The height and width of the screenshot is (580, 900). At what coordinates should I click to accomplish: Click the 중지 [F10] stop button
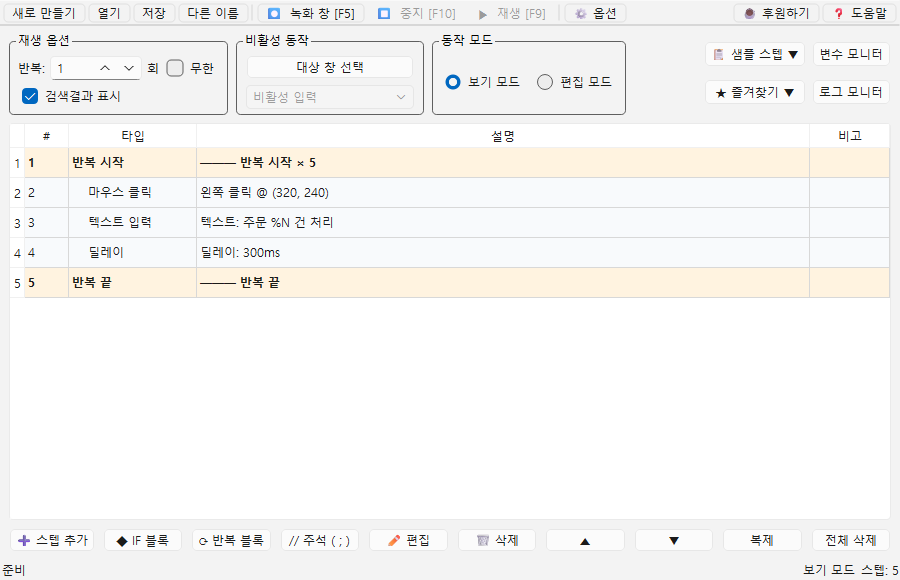tap(416, 13)
